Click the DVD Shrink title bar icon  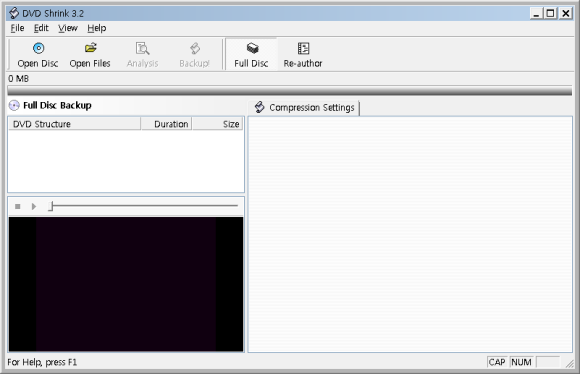click(14, 13)
